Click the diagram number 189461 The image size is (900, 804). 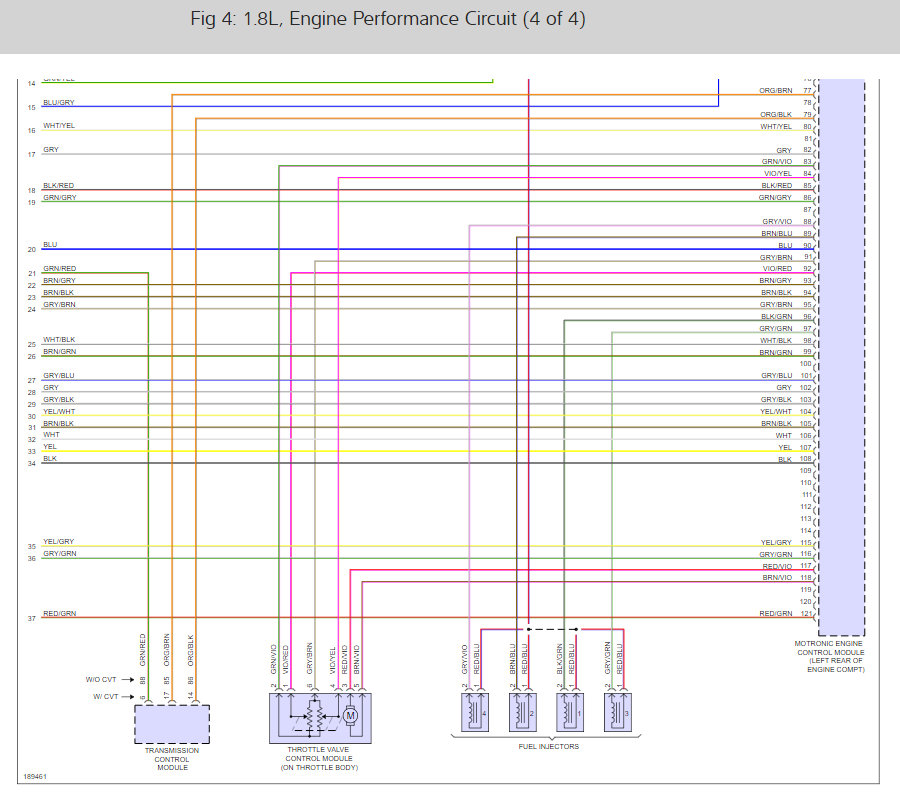(x=35, y=776)
